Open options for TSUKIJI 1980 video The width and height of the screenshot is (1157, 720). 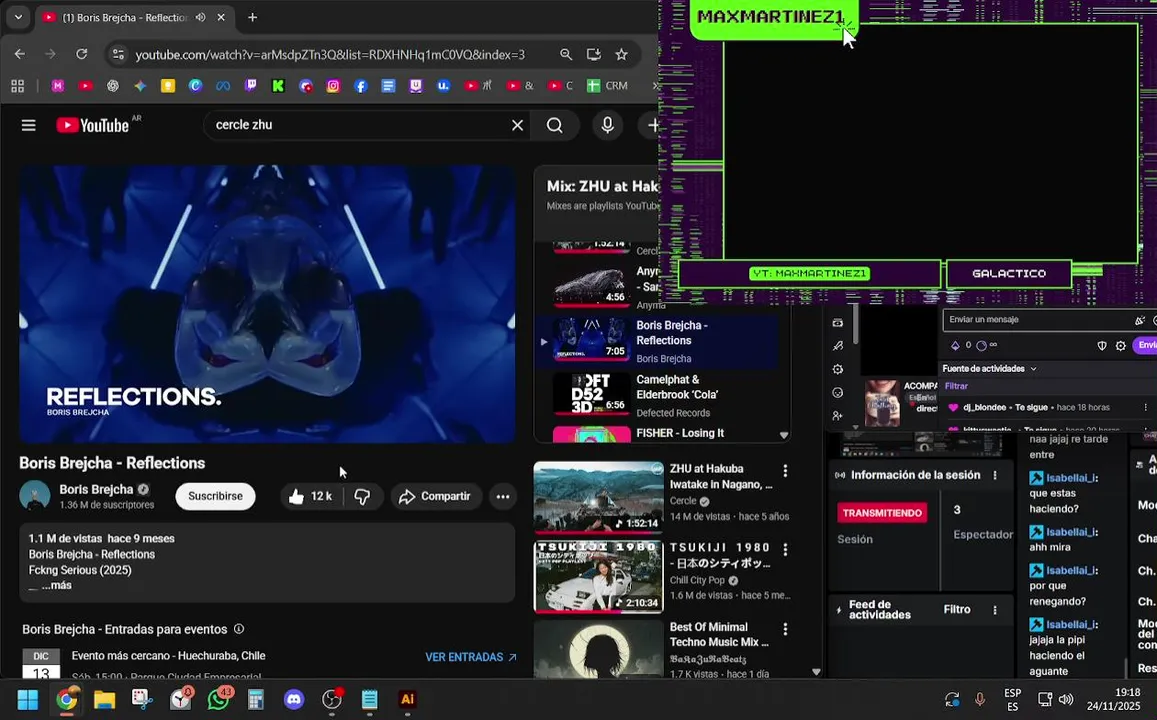785,550
